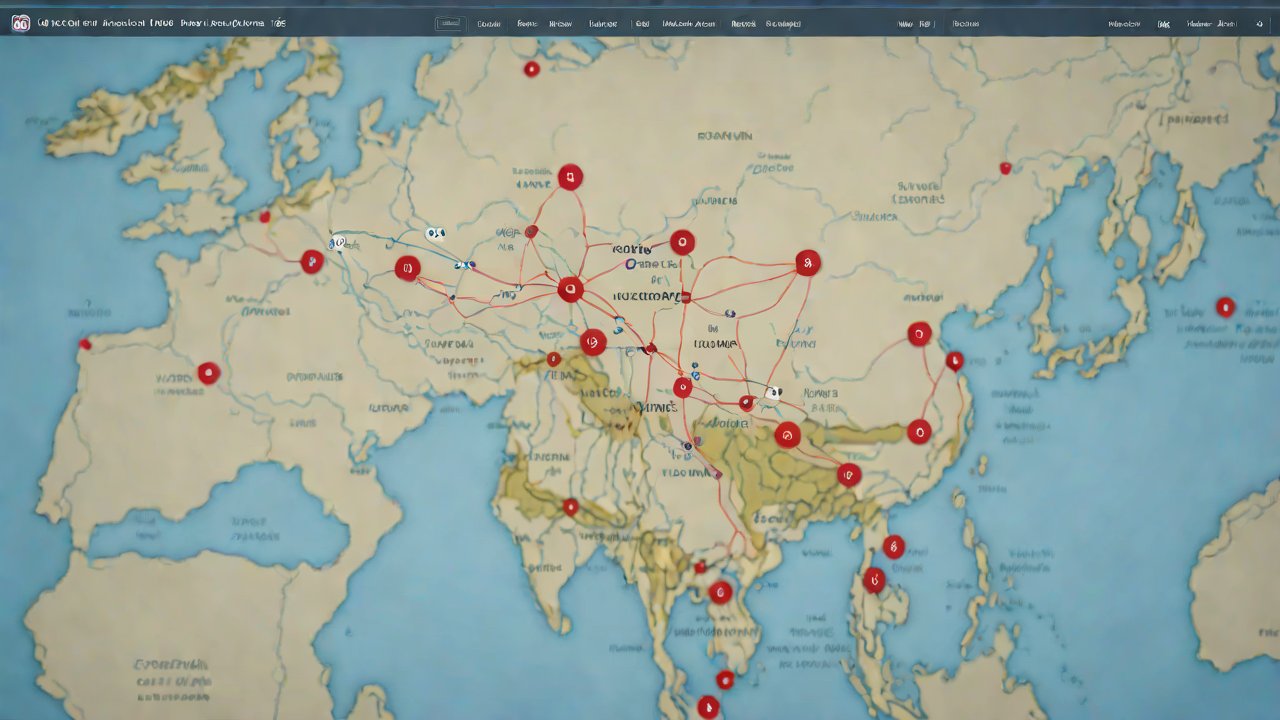Select the small red marker on Iberia's western coast
The width and height of the screenshot is (1280, 720).
[85, 345]
